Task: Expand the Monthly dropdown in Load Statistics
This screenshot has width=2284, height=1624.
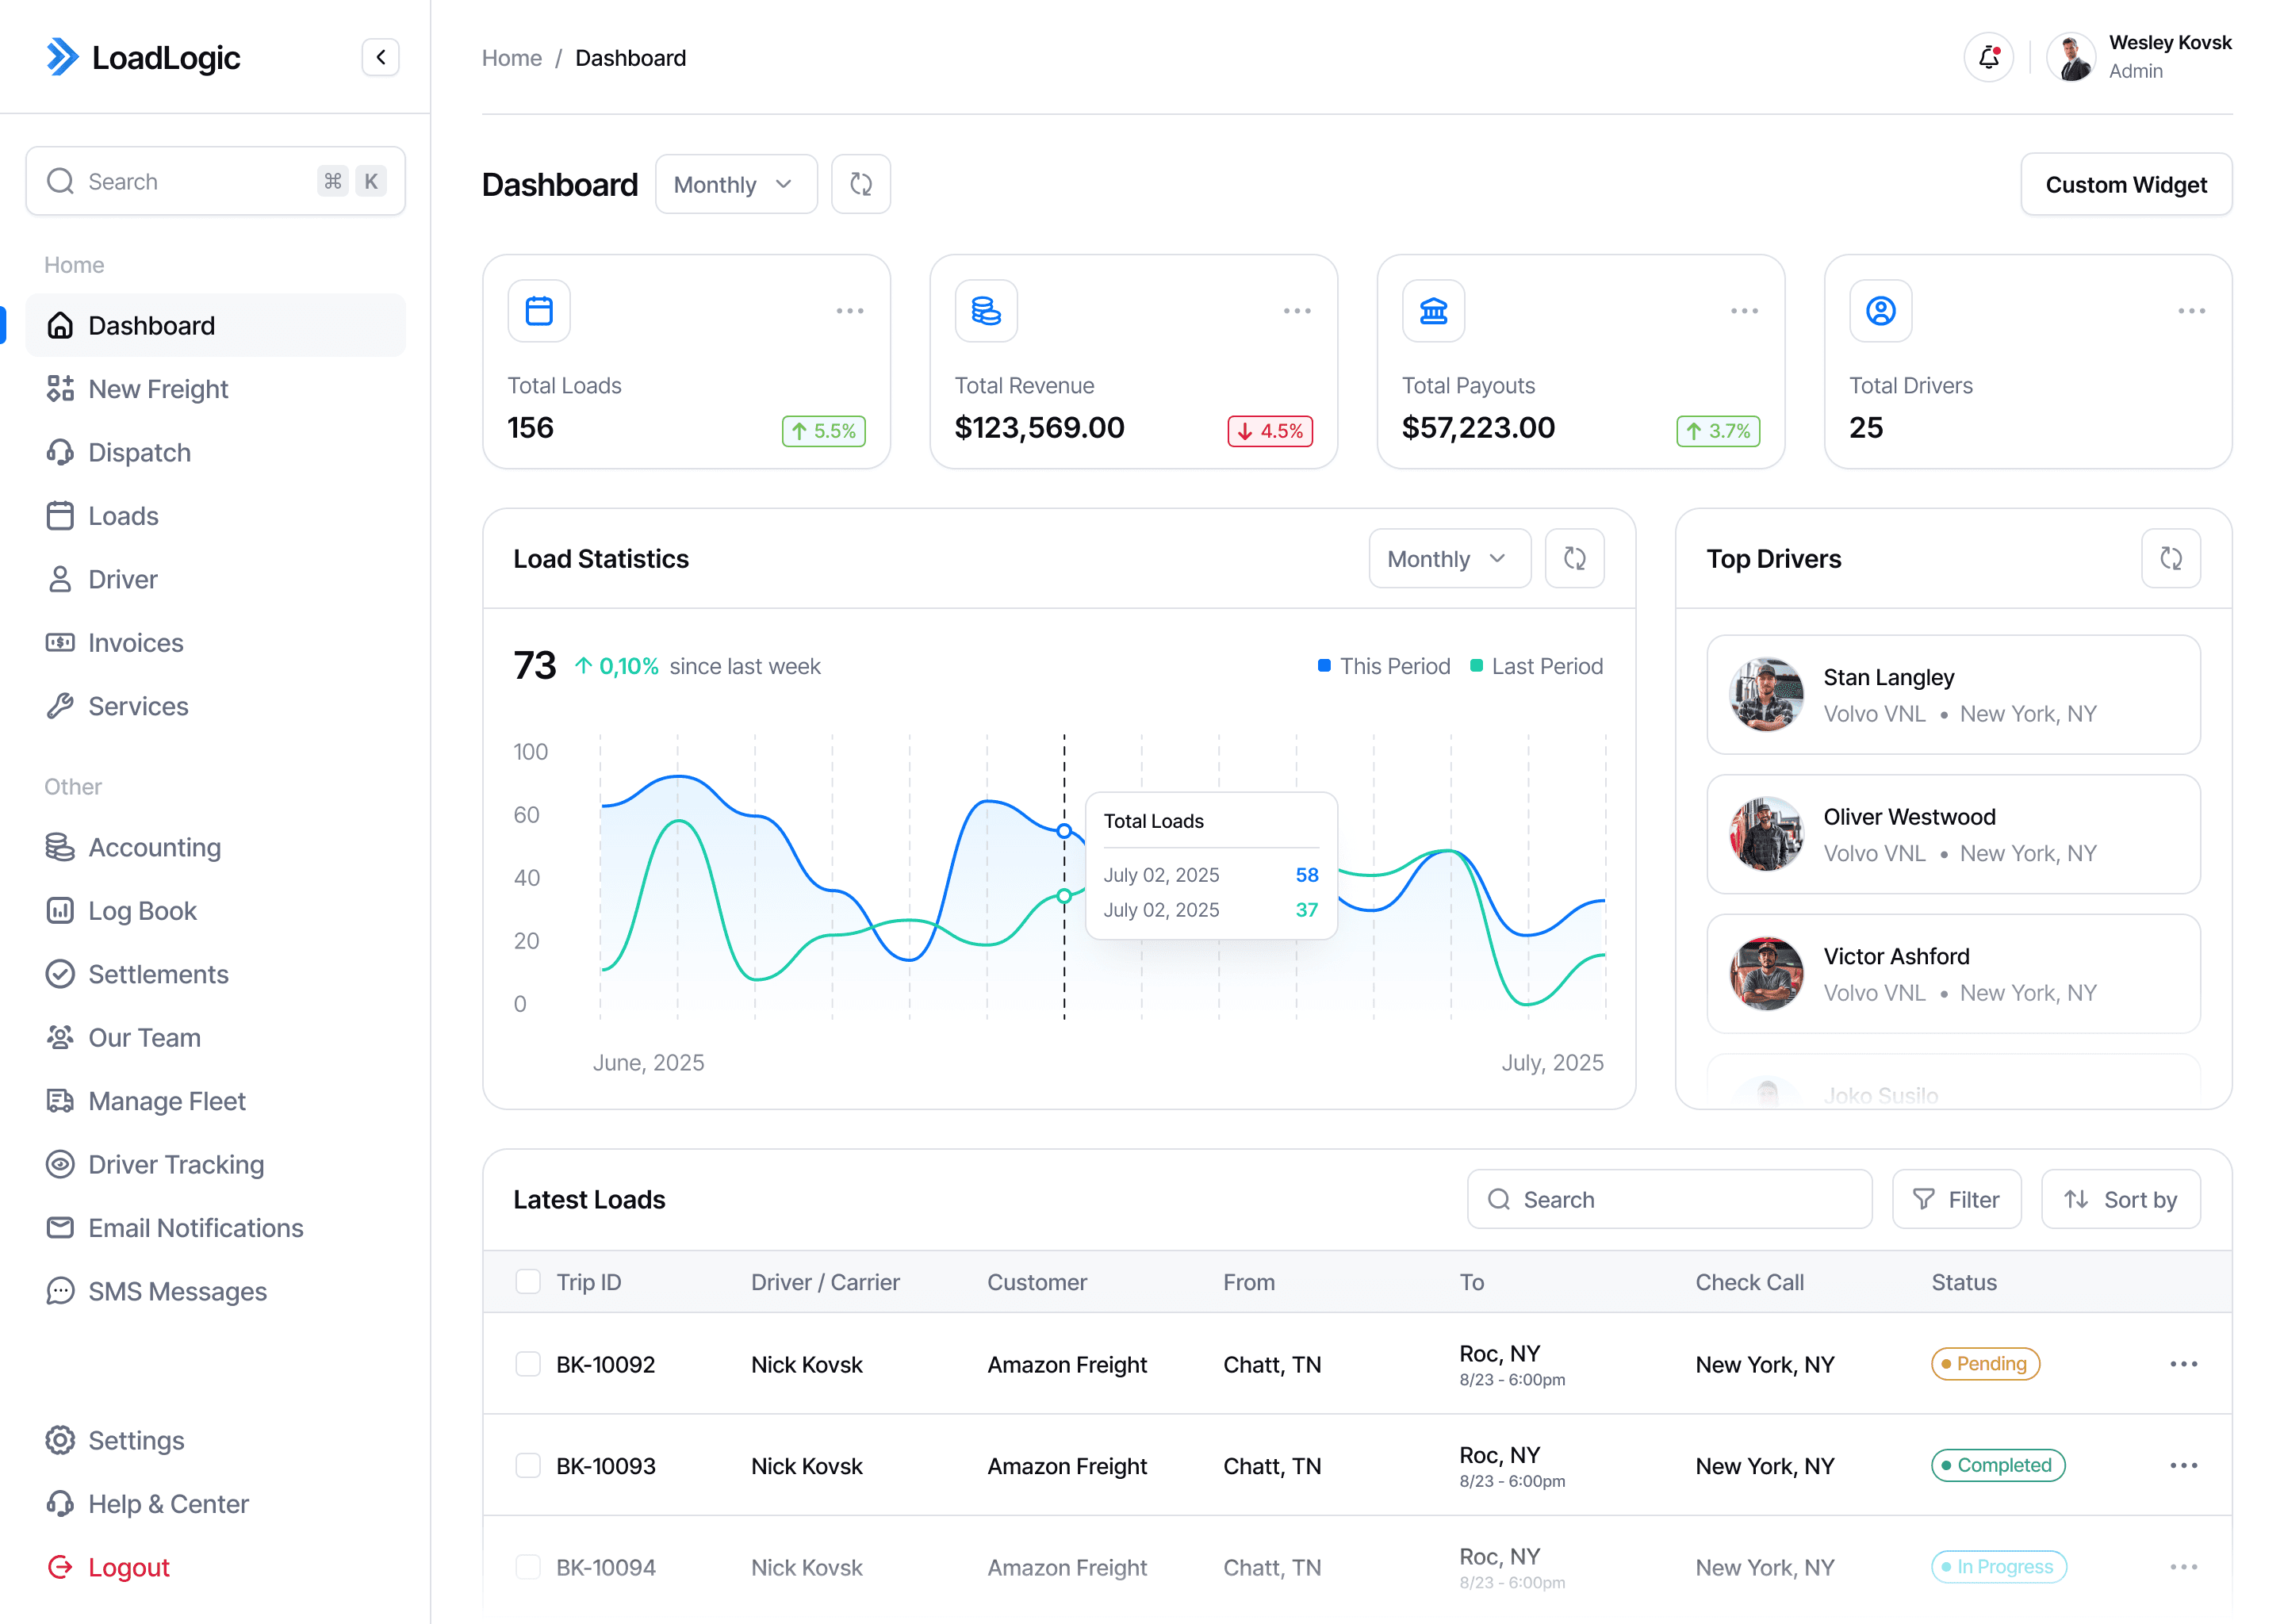Action: [x=1448, y=558]
